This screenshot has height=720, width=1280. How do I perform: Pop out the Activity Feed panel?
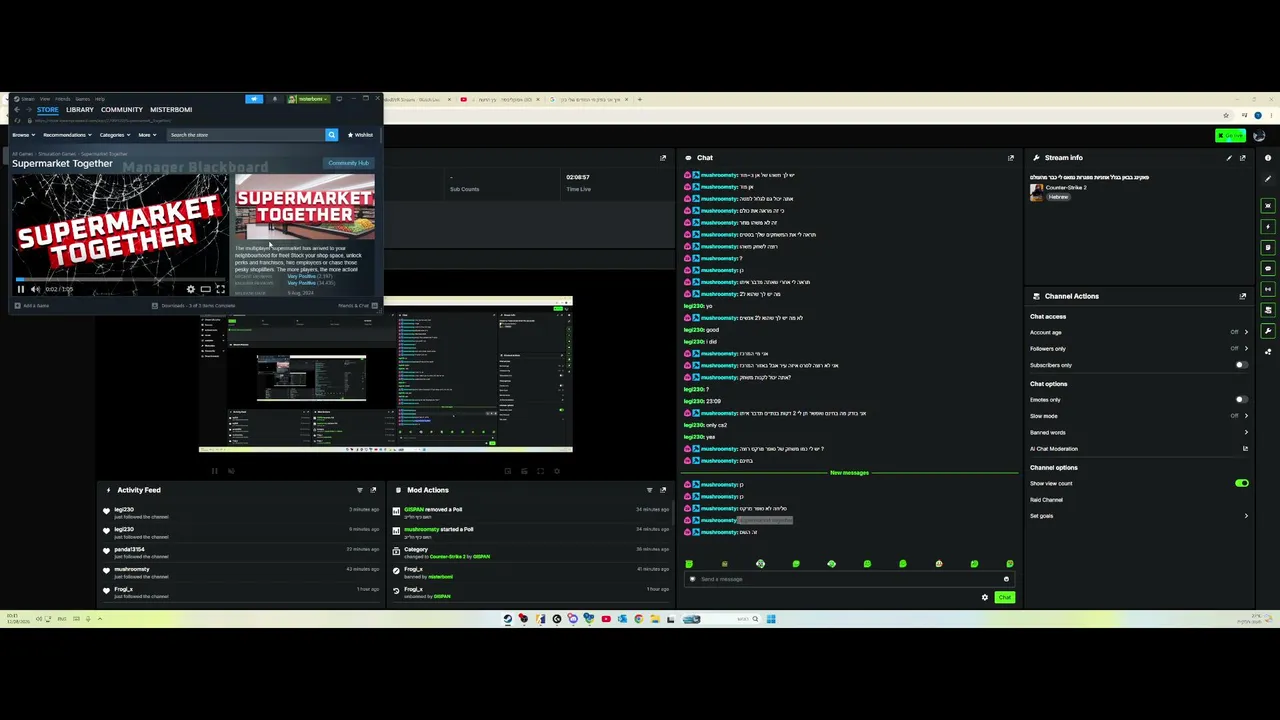373,490
